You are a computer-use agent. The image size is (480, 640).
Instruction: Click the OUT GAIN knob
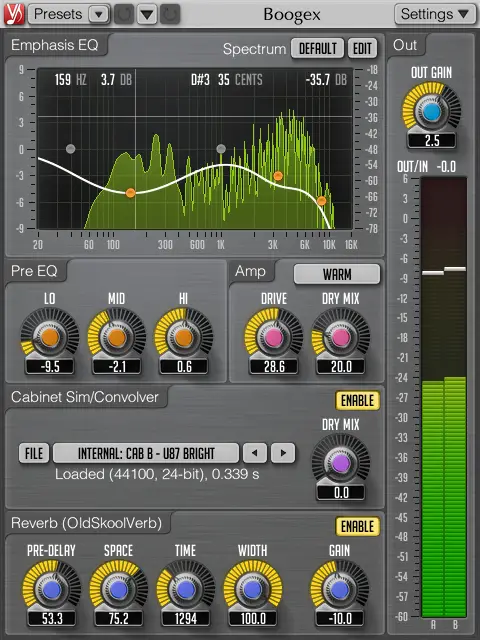pos(431,111)
